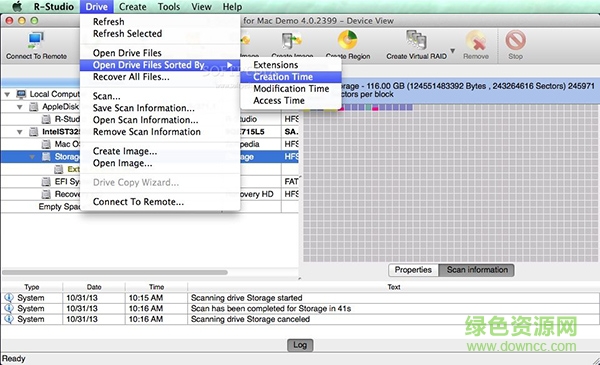Viewport: 600px width, 365px height.
Task: Choose Refresh from Drive menu
Action: pyautogui.click(x=160, y=22)
